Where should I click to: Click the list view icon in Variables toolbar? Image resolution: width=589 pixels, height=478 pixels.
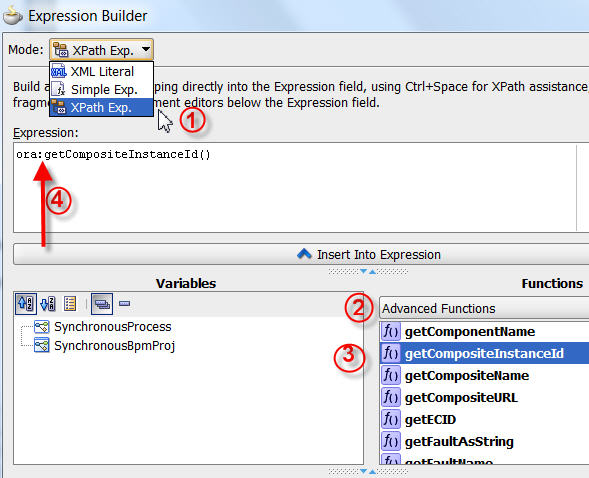[x=70, y=303]
